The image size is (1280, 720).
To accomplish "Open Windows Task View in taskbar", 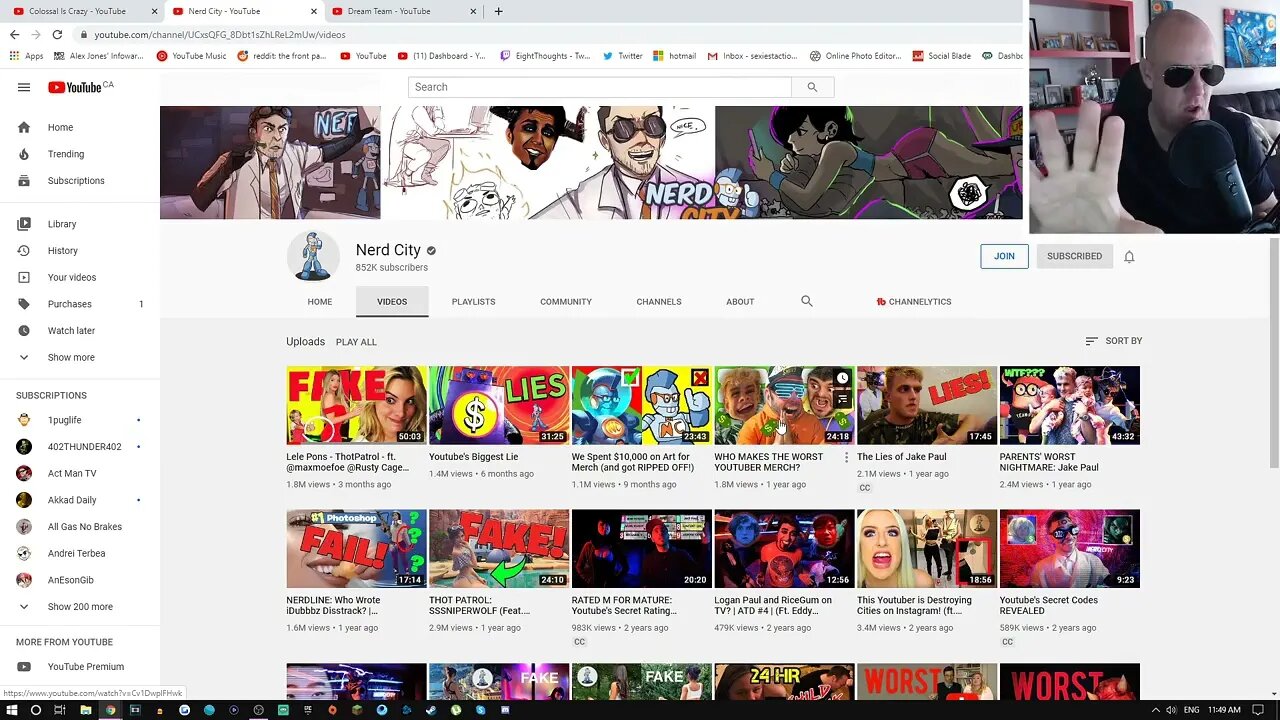I will [60, 710].
